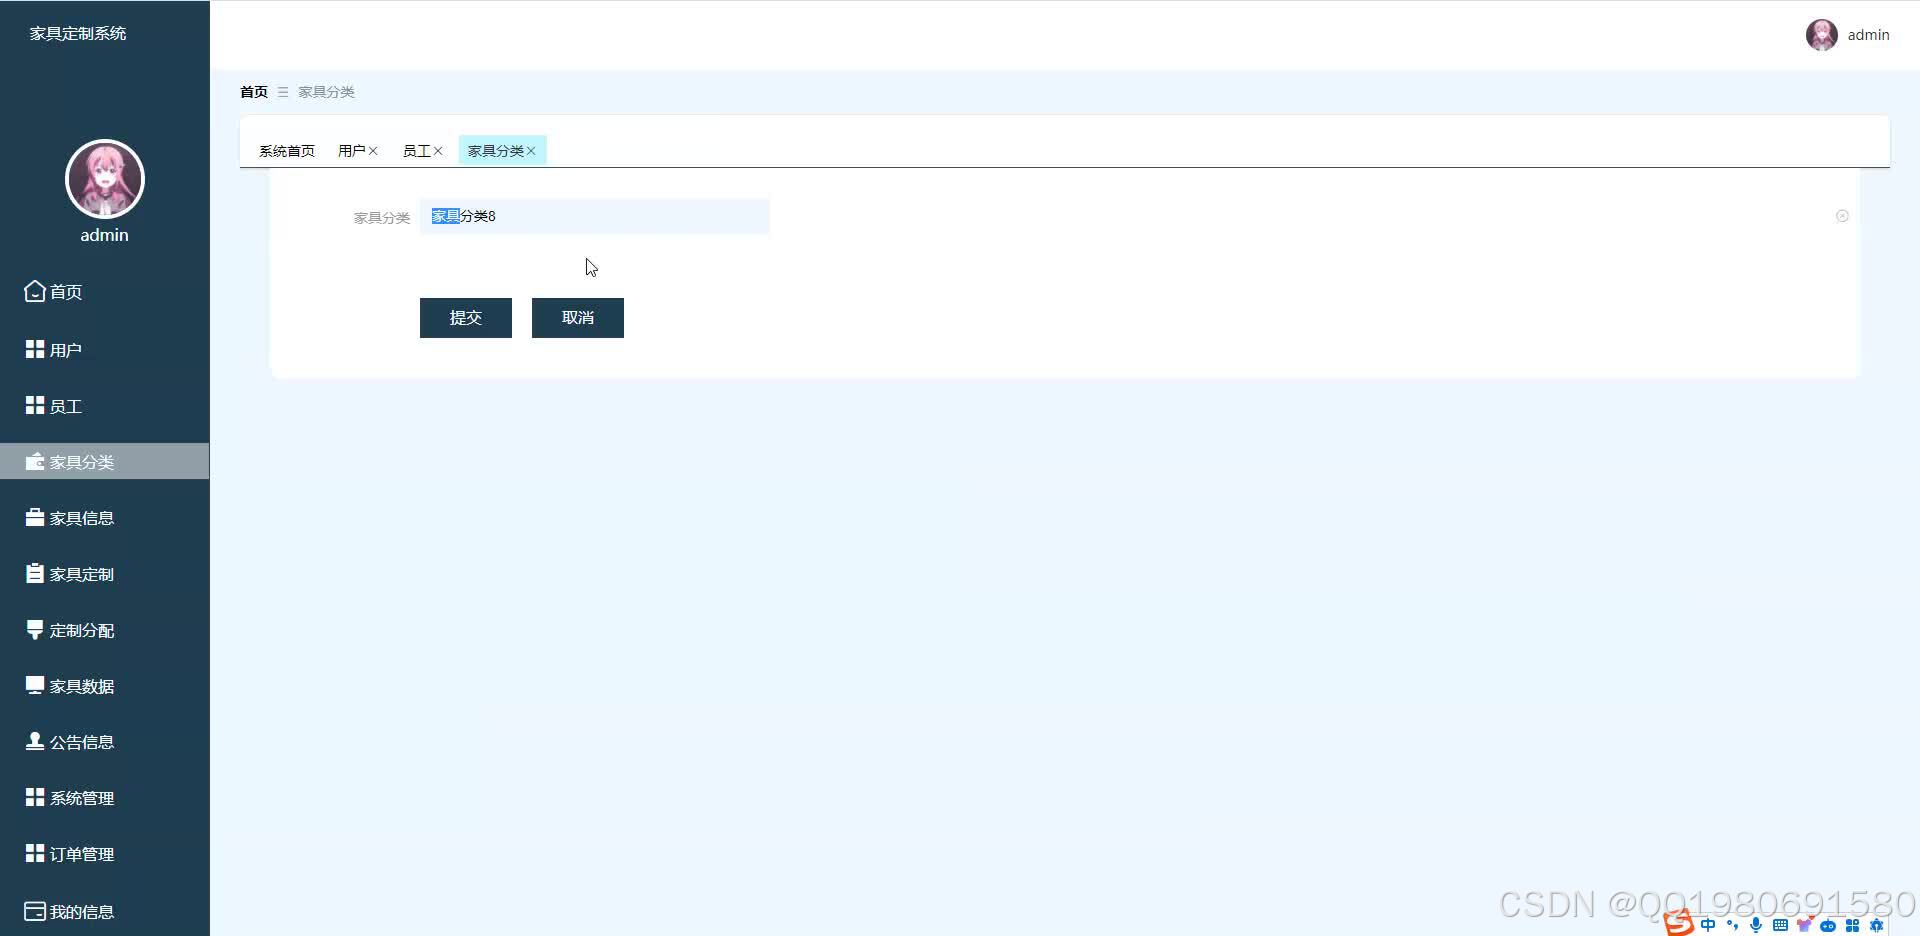Click the icon beside 定制分配
Screen dimensions: 1920x936
pos(35,630)
